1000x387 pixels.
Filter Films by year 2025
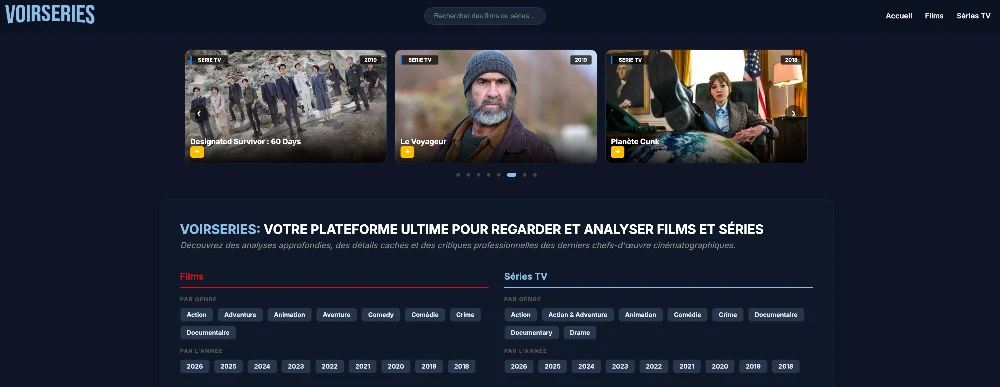pyautogui.click(x=228, y=367)
